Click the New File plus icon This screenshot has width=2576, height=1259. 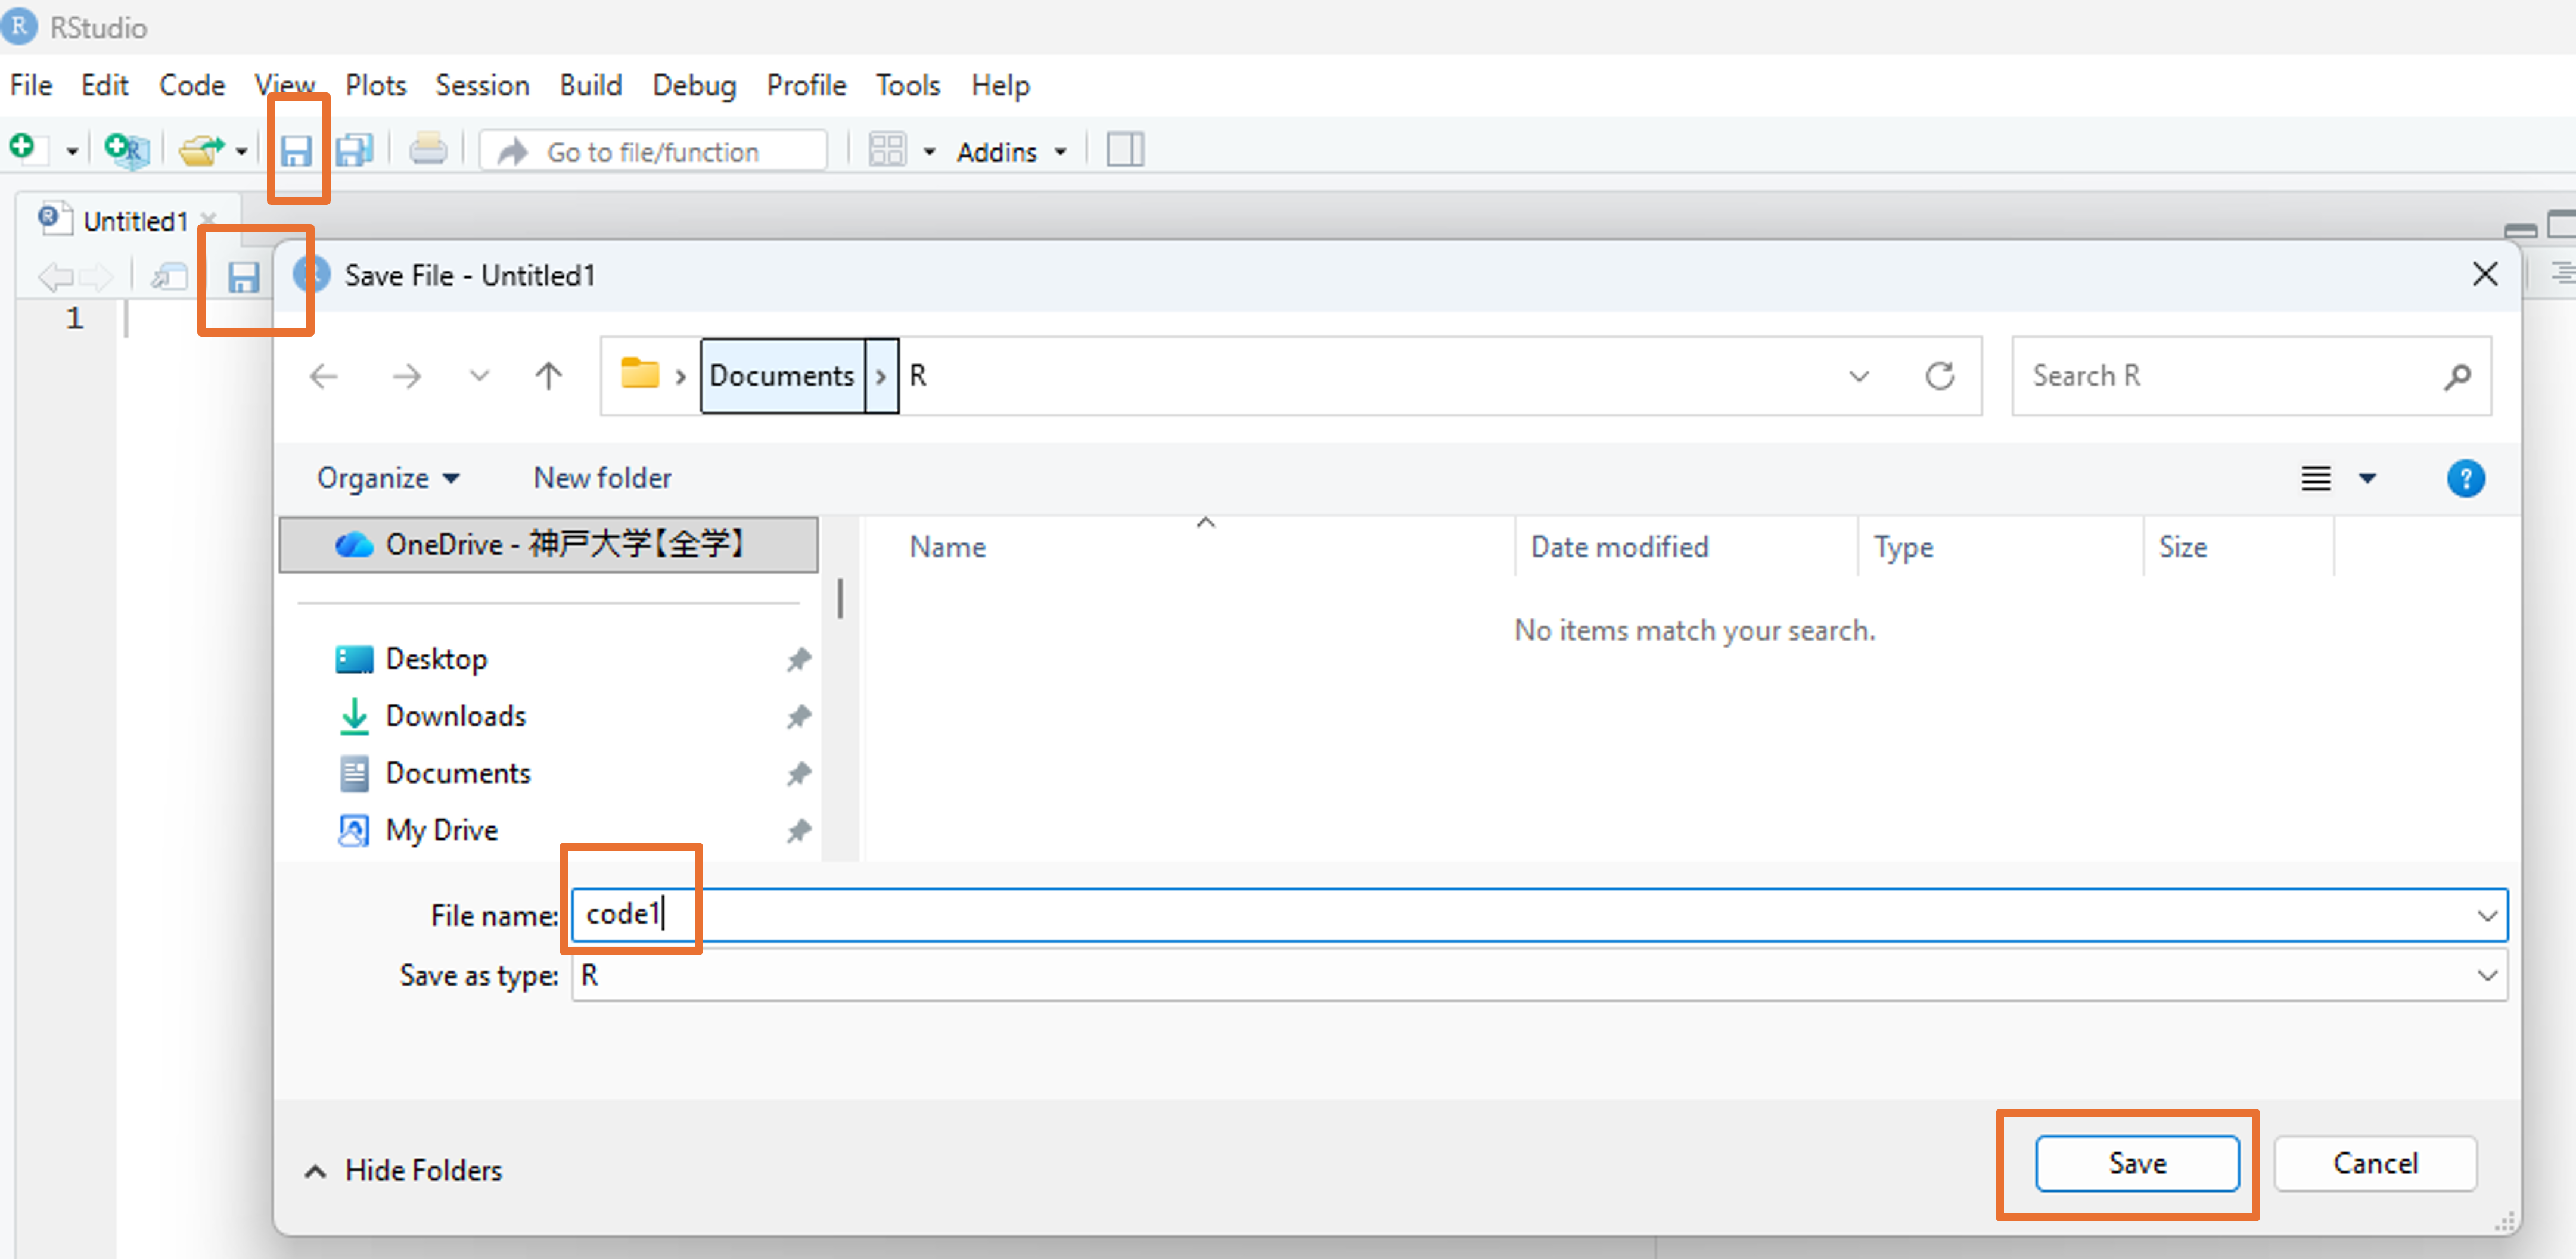tap(22, 148)
